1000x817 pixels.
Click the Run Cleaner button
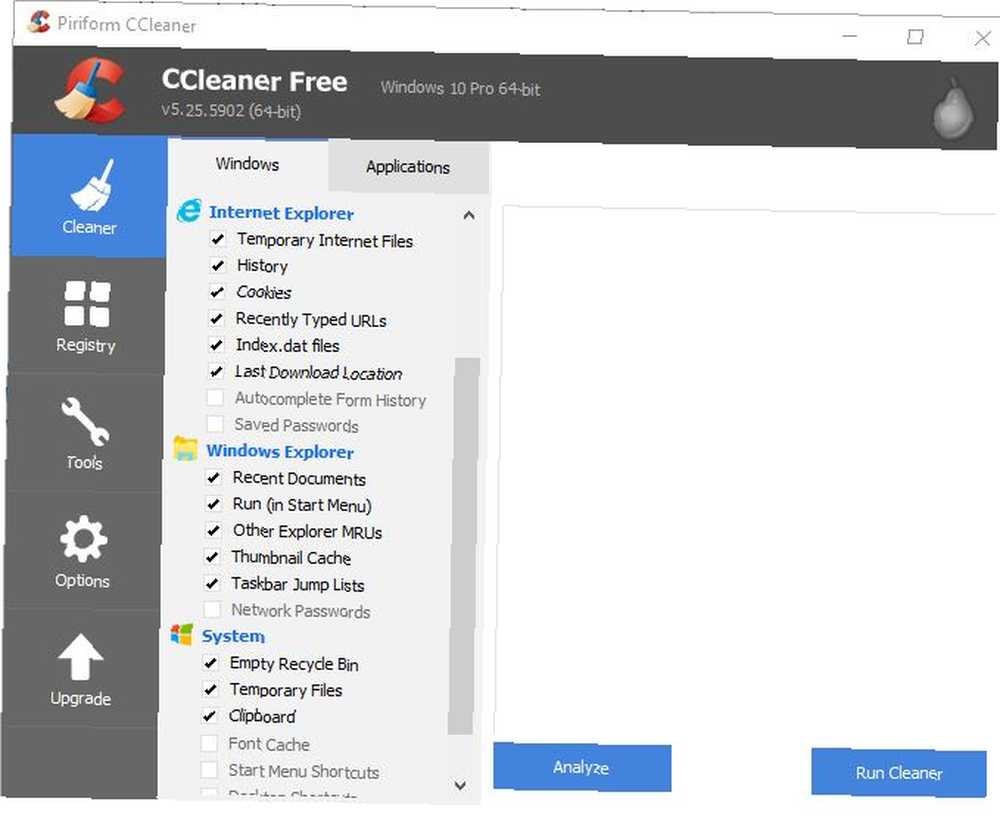point(899,772)
